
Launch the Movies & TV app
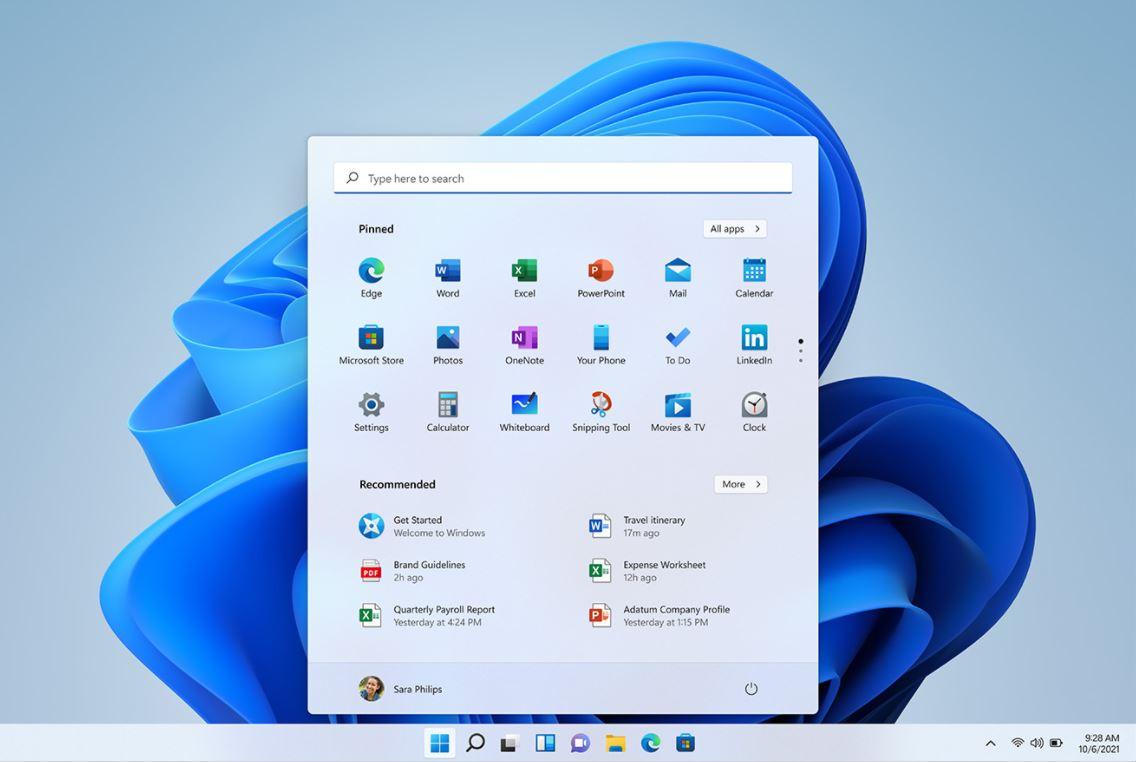click(x=677, y=406)
